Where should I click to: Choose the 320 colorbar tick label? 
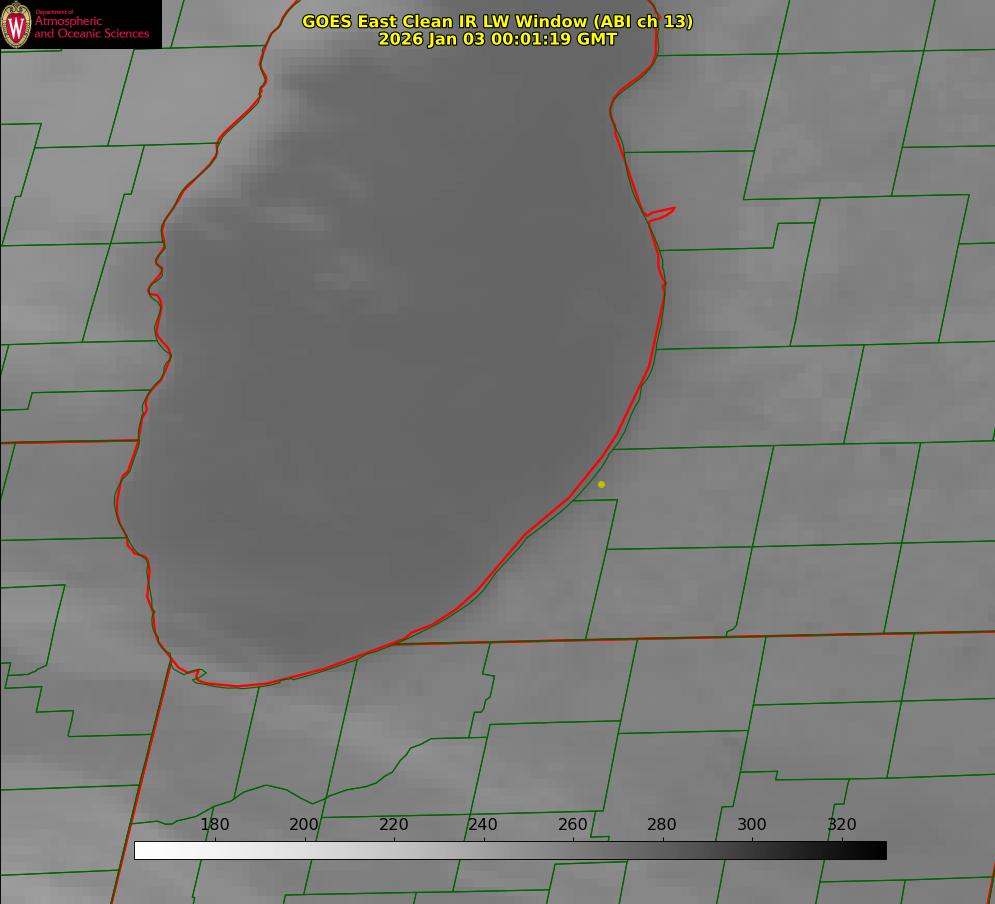tap(842, 825)
